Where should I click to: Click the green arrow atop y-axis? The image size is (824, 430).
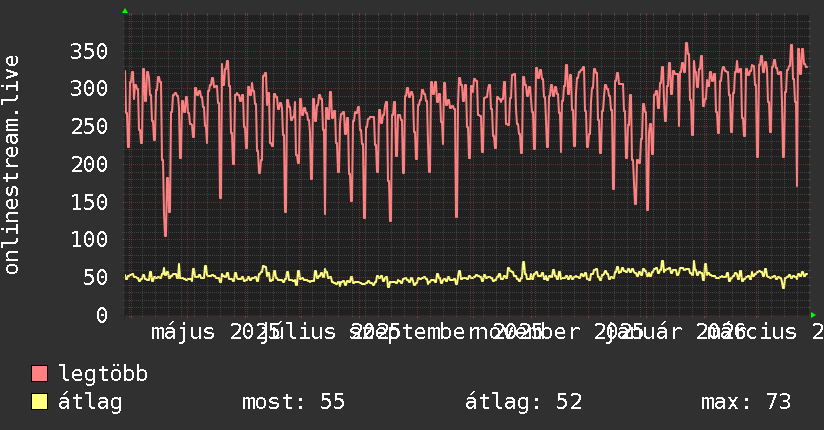pos(125,11)
